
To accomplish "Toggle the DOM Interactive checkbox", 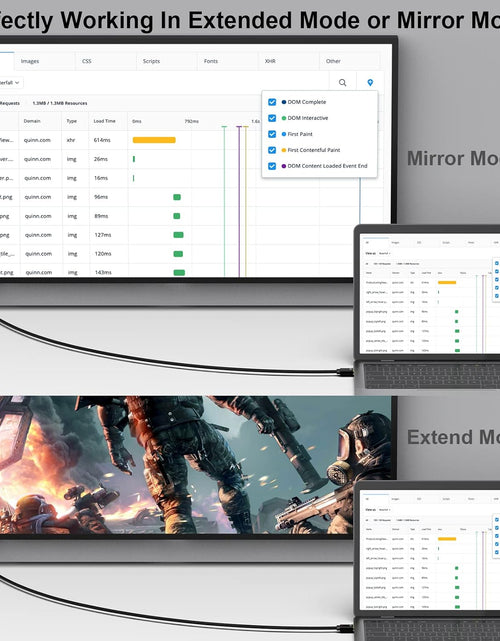I will click(272, 118).
